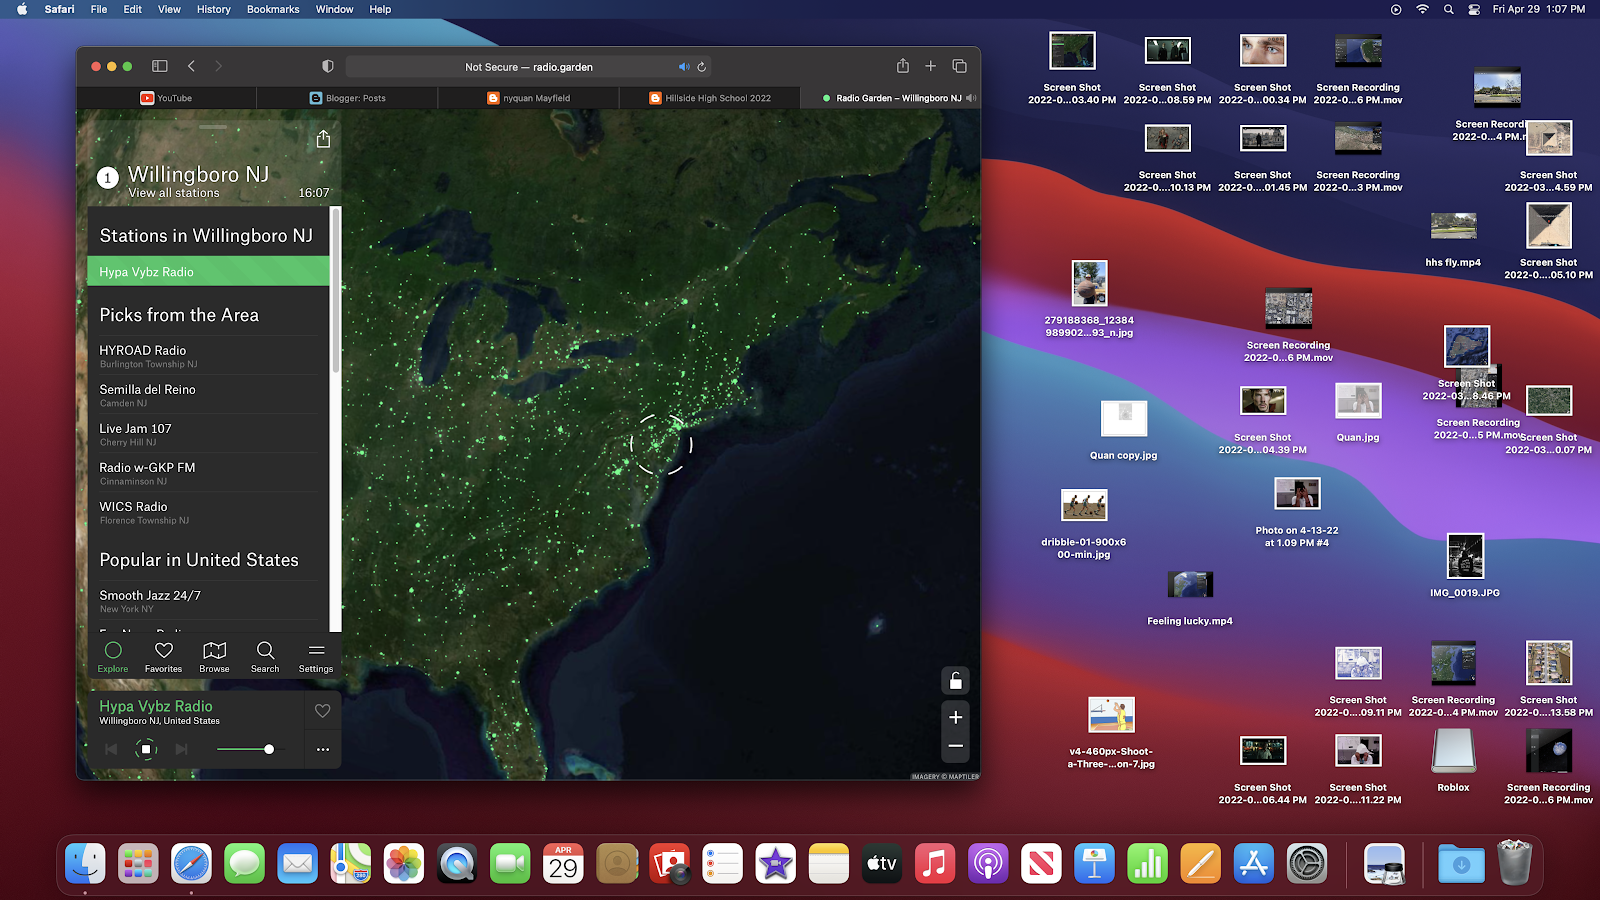Toggle map lock icon
The width and height of the screenshot is (1600, 900).
pyautogui.click(x=955, y=681)
